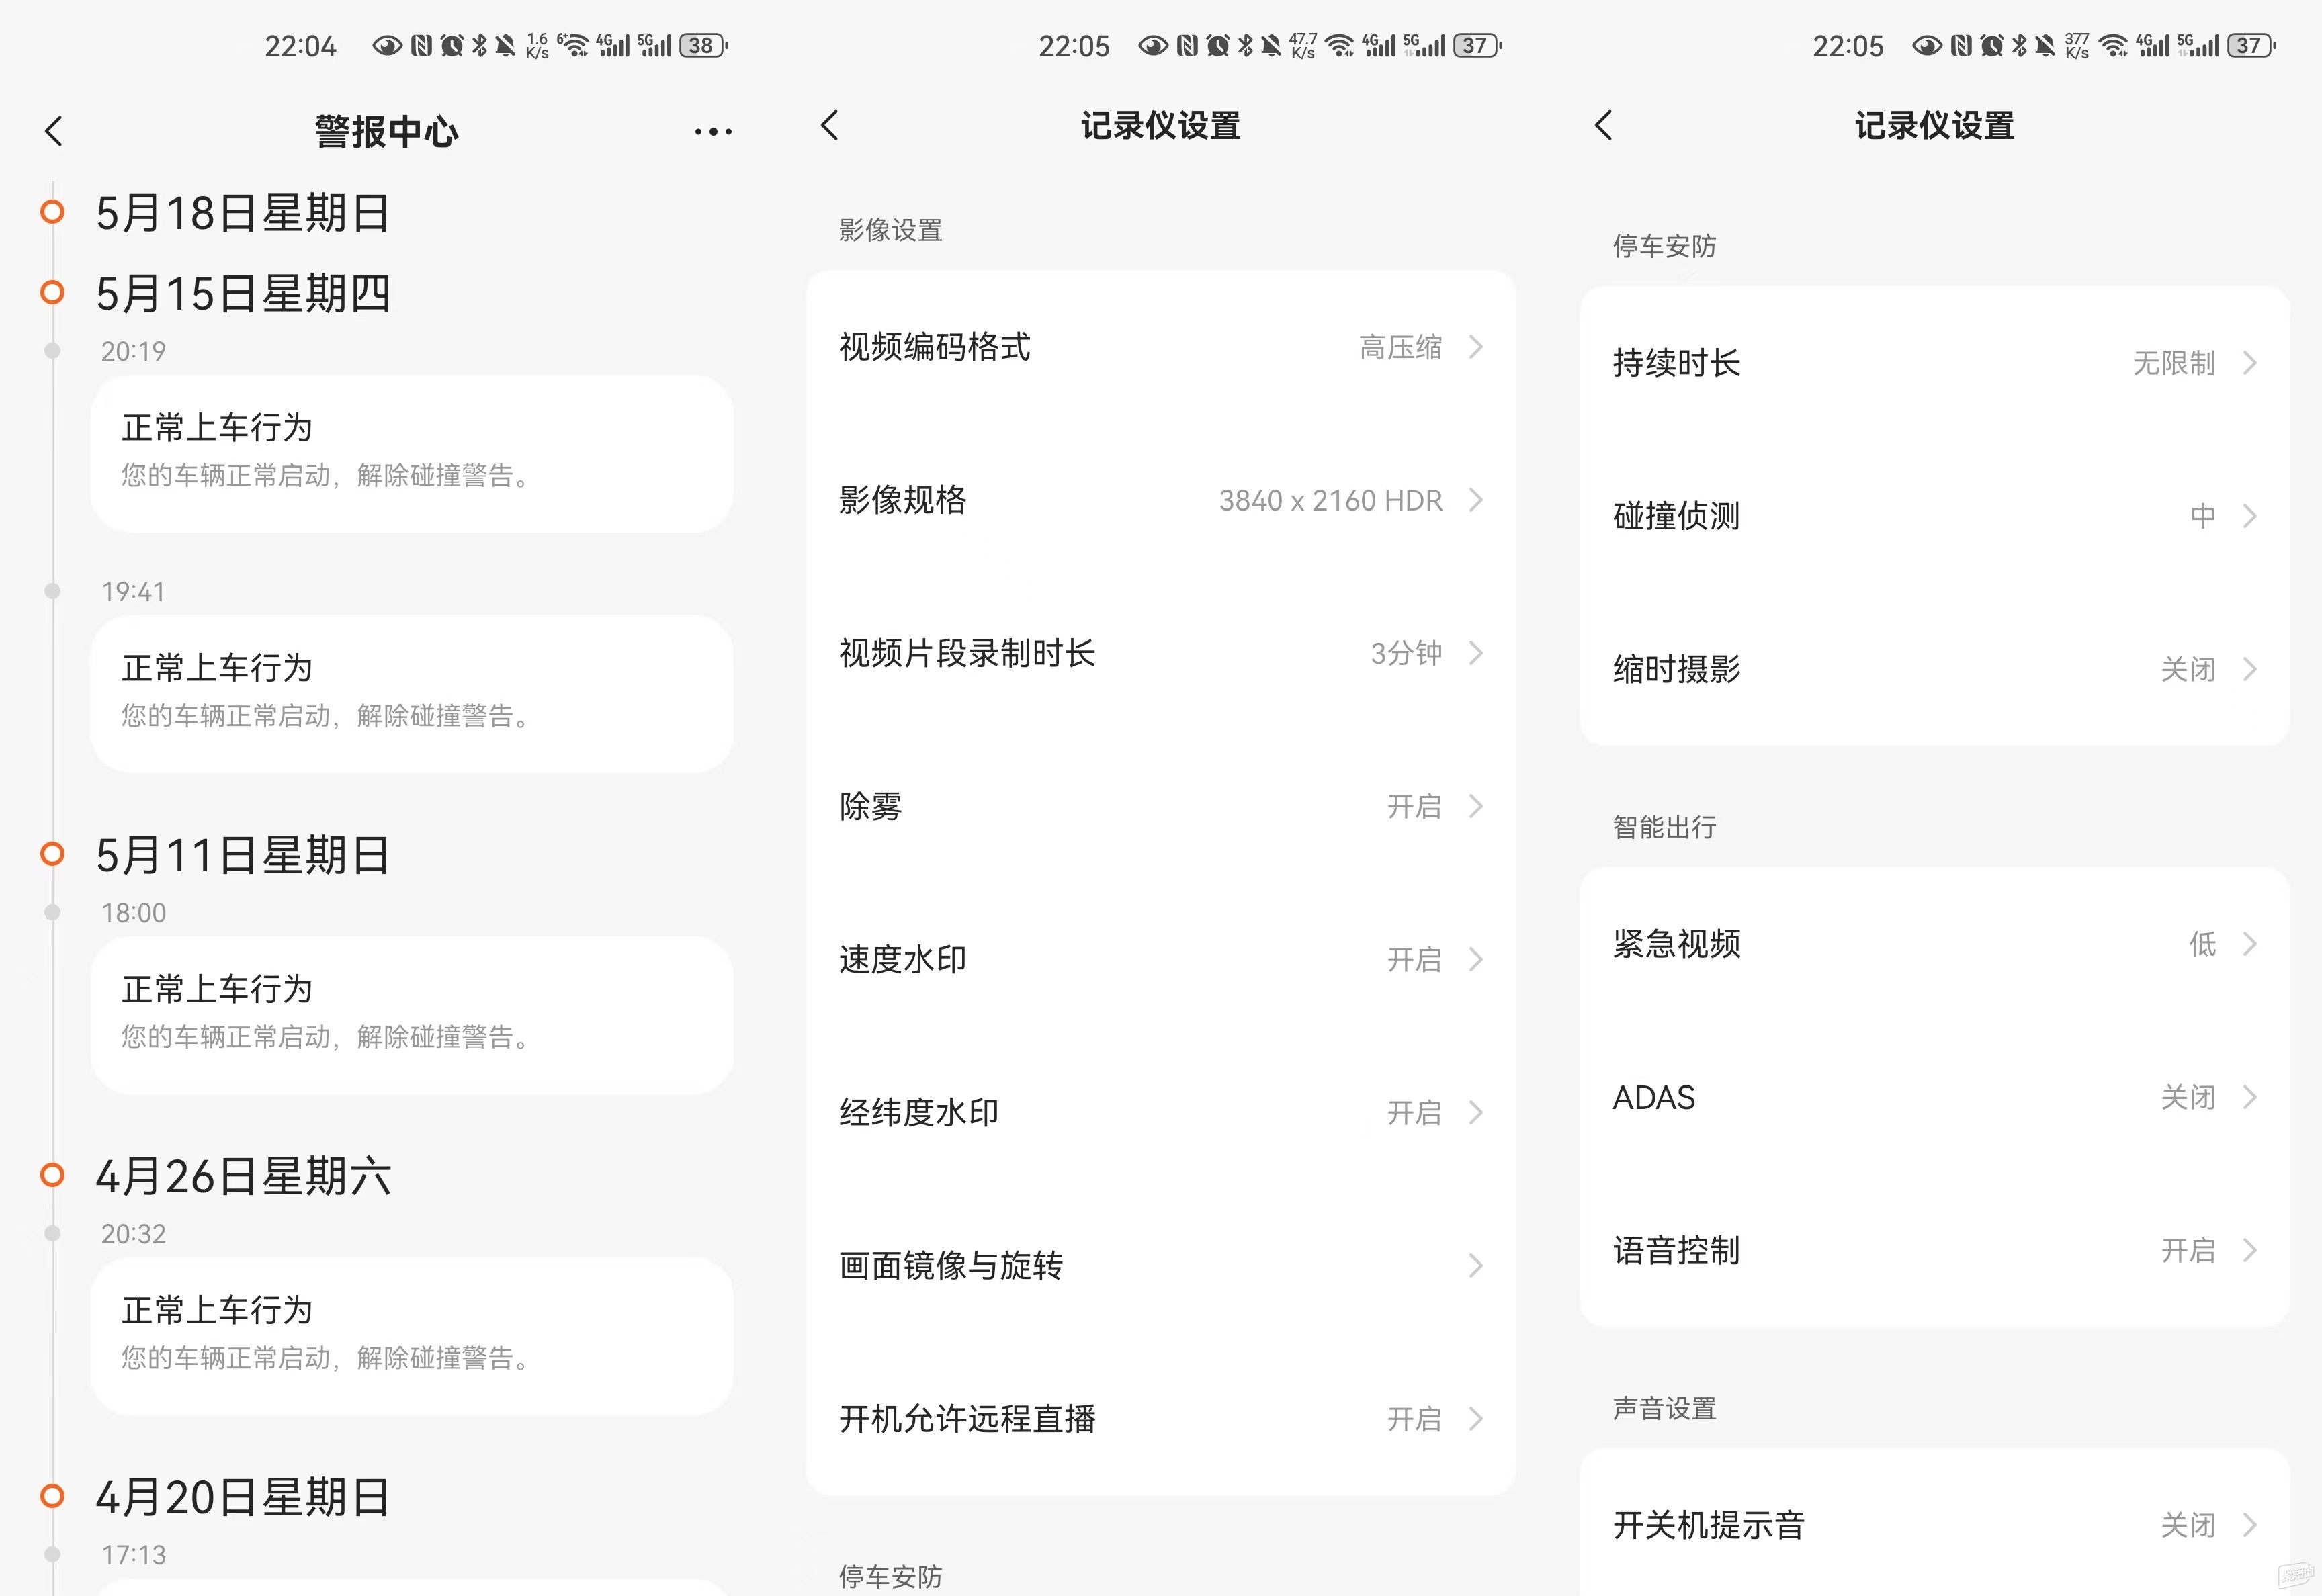
Task: Tap the 开启 value for 开机允许远程直播
Action: (1414, 1419)
